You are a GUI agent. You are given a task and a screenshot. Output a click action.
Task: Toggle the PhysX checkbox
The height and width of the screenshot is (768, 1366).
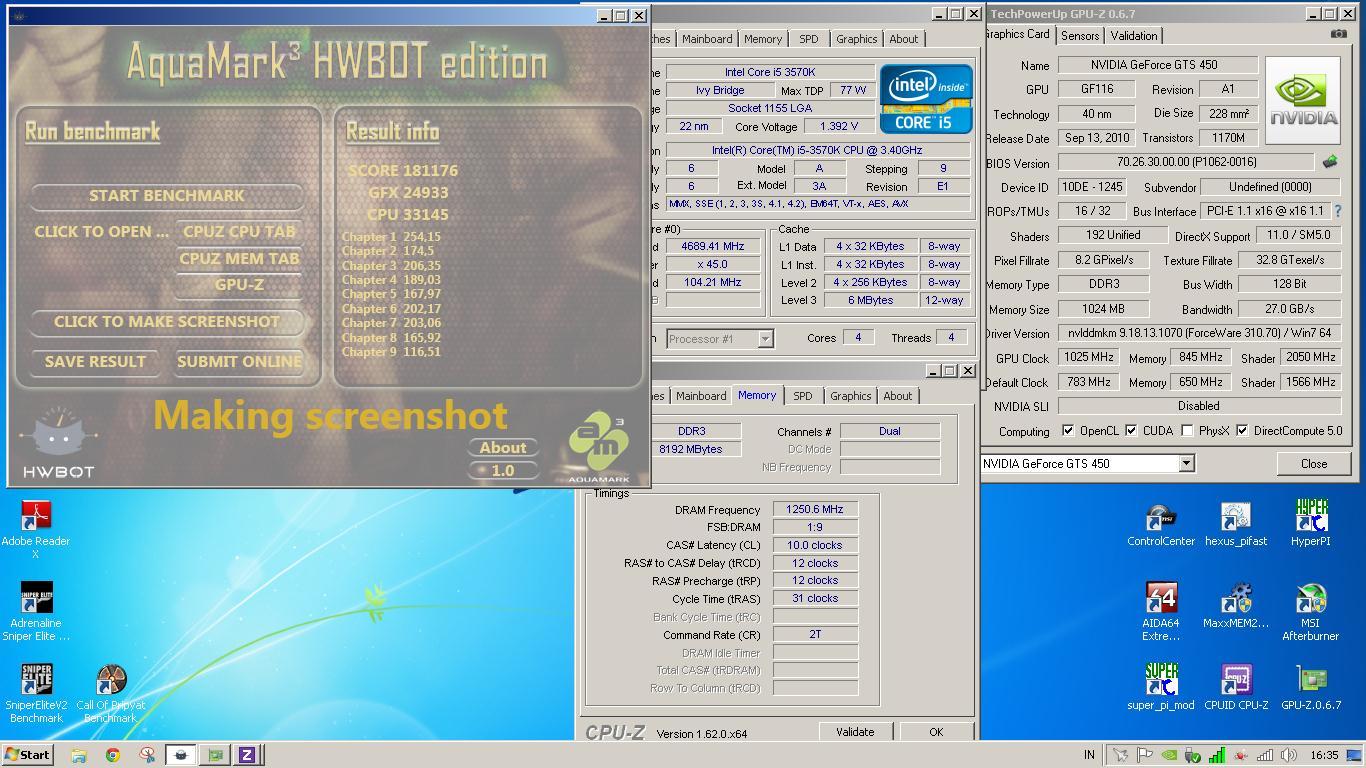(x=1187, y=431)
